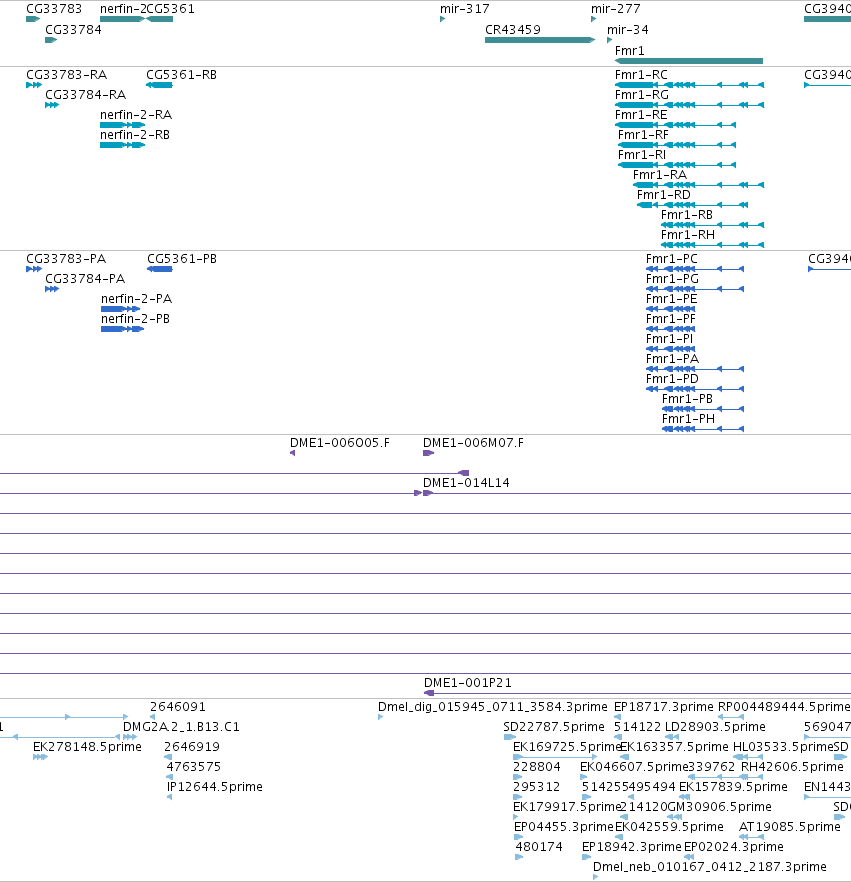Click the Fmr1-RB transcript label

[687, 215]
